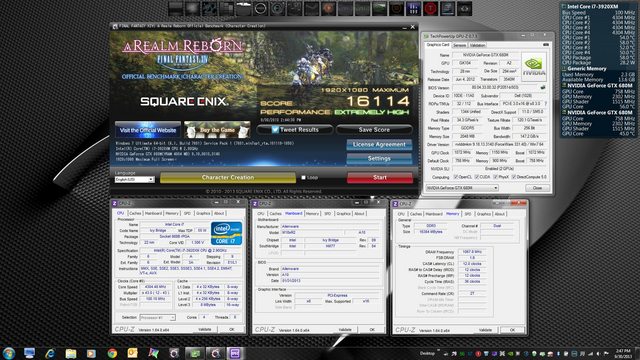Open Google Chrome from the taskbar
This screenshot has width=640, height=360.
click(x=112, y=353)
